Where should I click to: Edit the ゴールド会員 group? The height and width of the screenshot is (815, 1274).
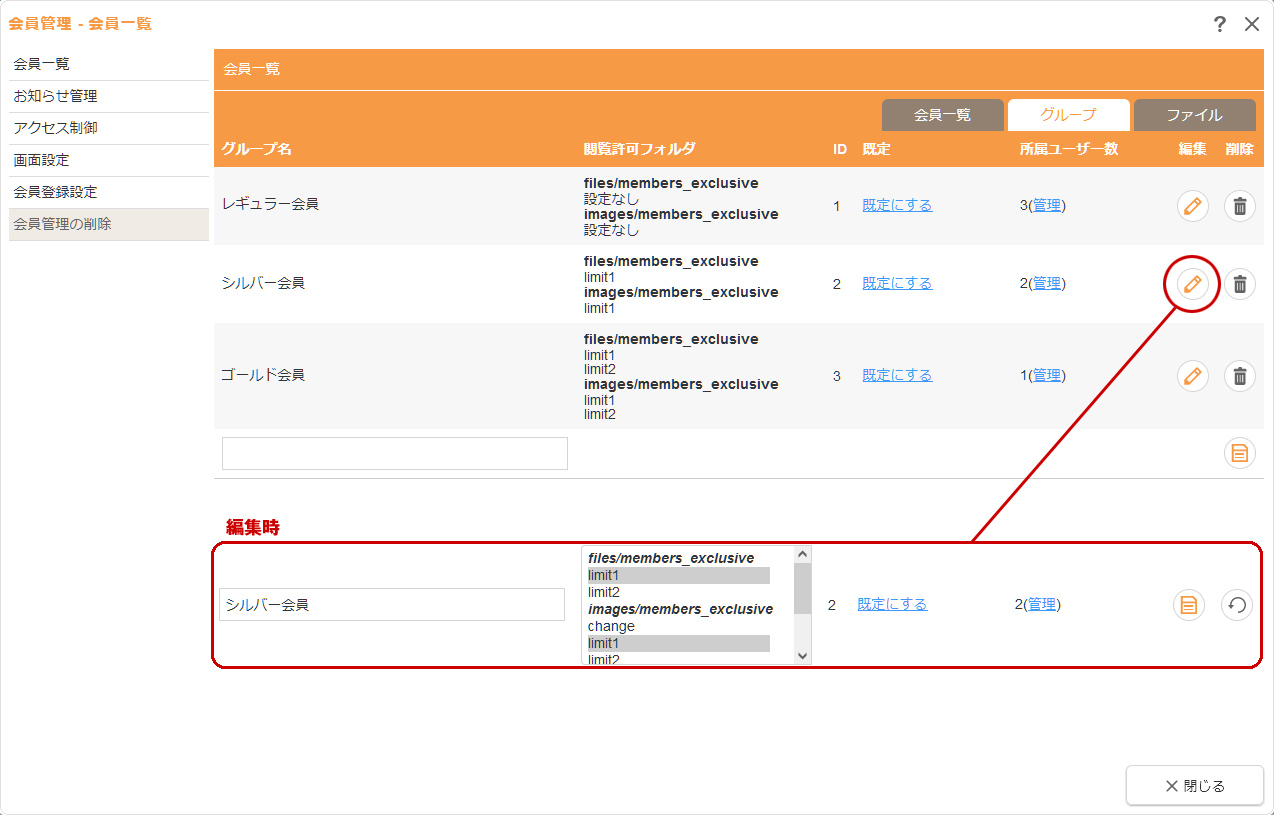tap(1192, 376)
